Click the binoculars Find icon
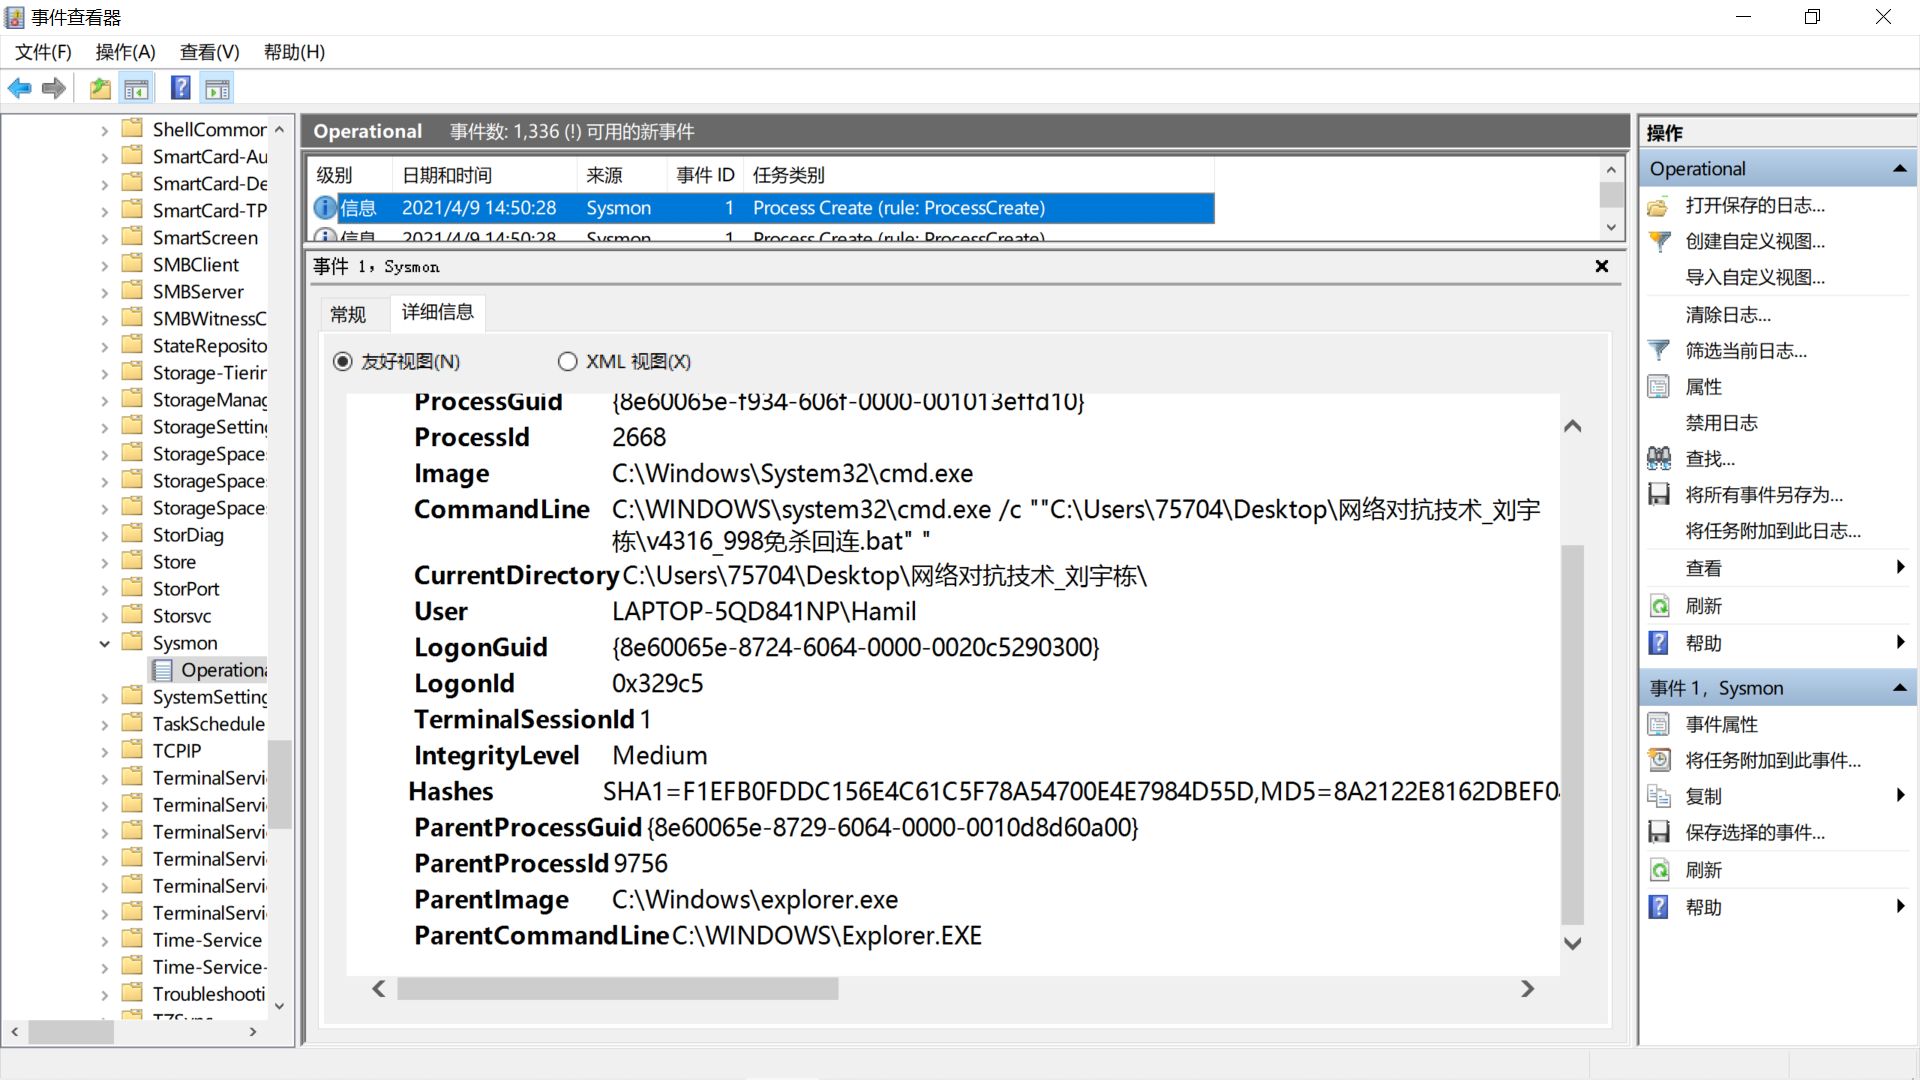 (1659, 459)
